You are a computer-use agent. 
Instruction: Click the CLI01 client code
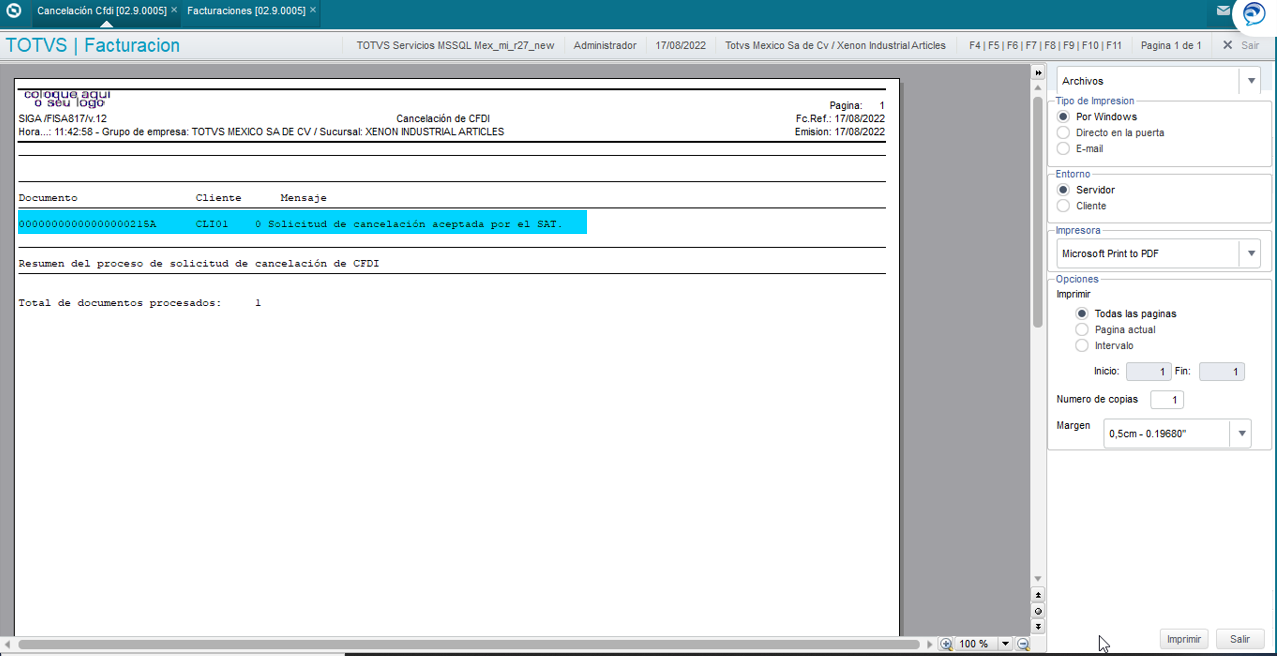point(212,225)
